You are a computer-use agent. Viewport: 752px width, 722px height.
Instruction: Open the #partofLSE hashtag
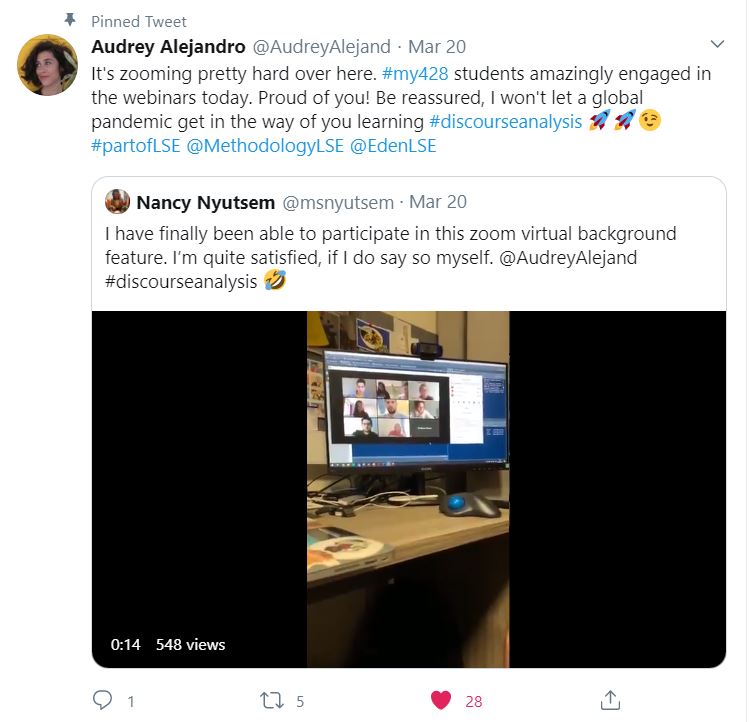136,146
